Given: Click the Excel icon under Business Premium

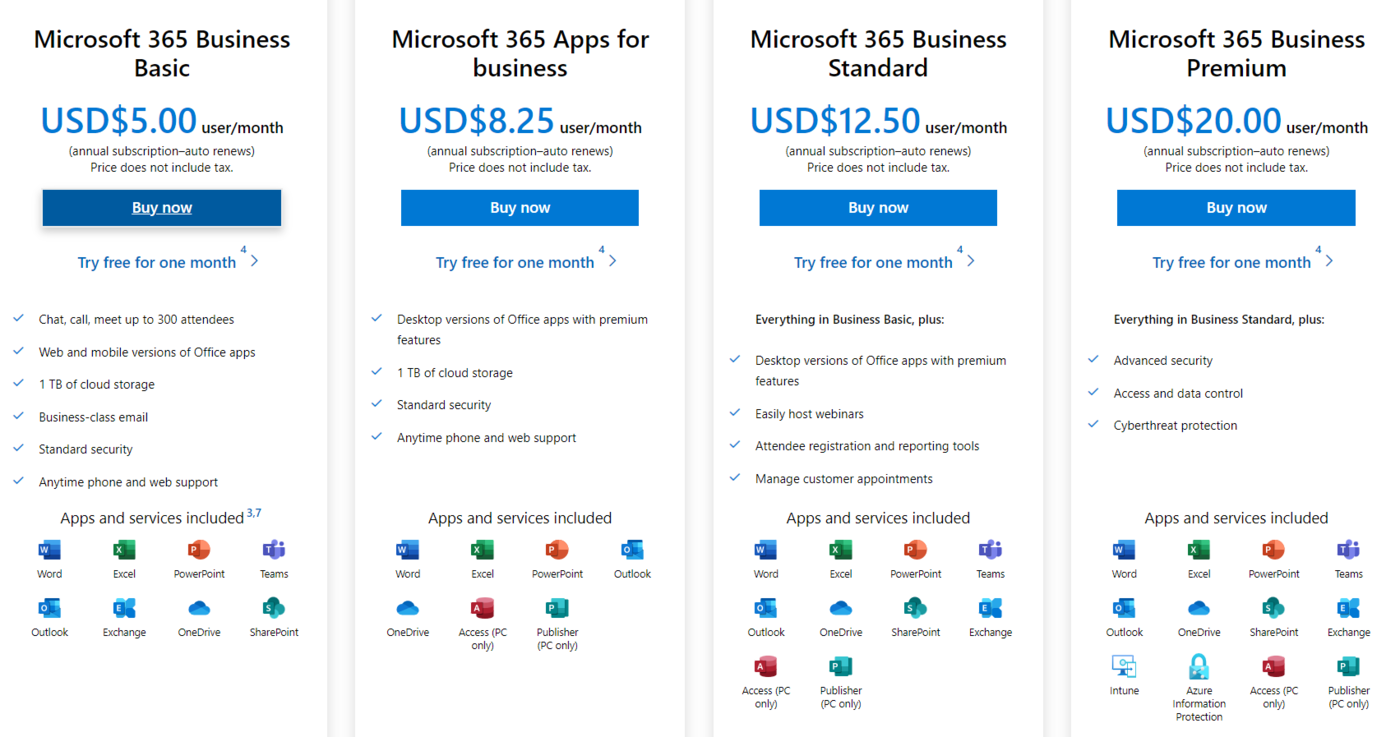Looking at the screenshot, I should [x=1198, y=549].
